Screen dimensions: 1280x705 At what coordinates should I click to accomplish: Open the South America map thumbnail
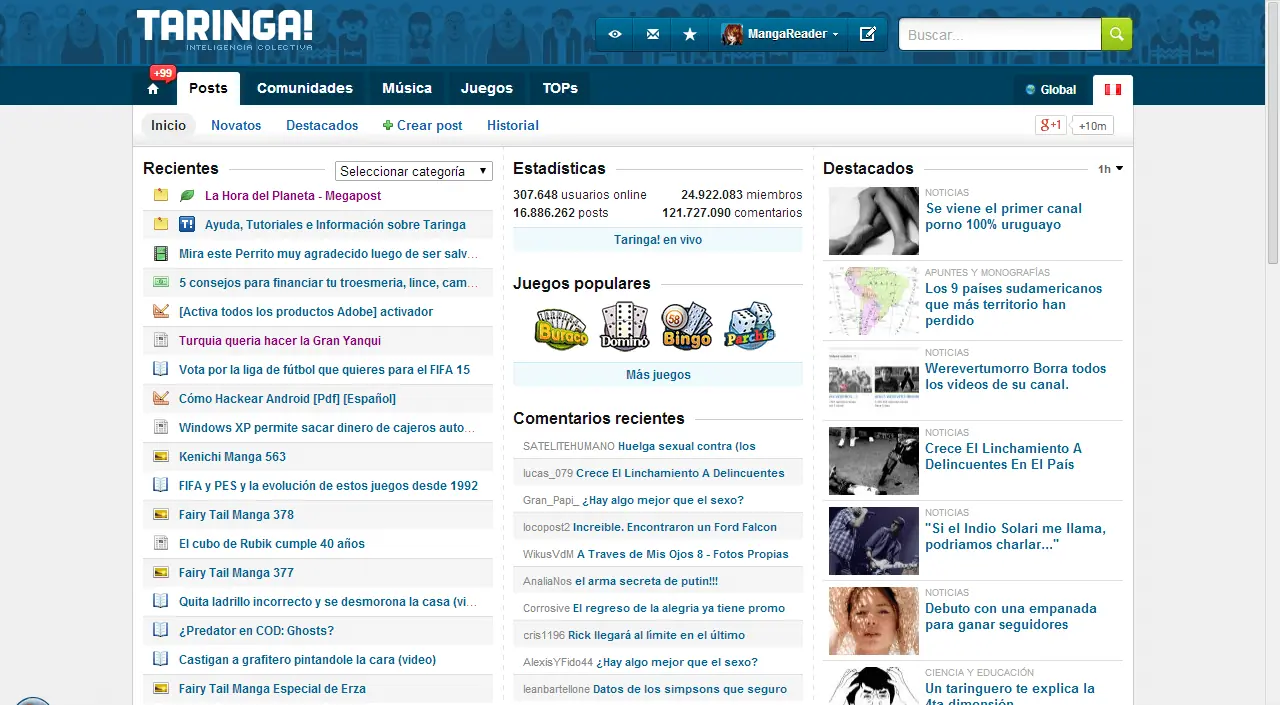[x=873, y=301]
